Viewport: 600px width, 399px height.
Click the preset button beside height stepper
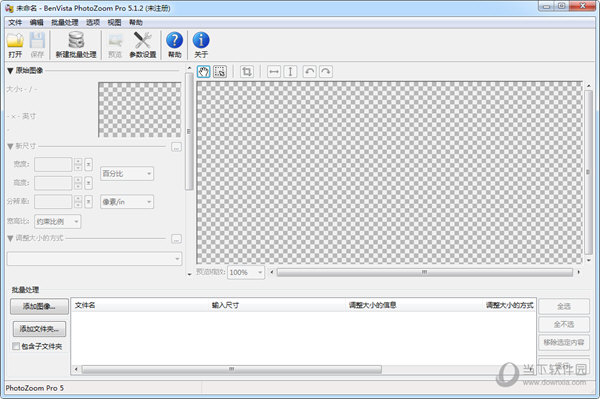[x=88, y=183]
